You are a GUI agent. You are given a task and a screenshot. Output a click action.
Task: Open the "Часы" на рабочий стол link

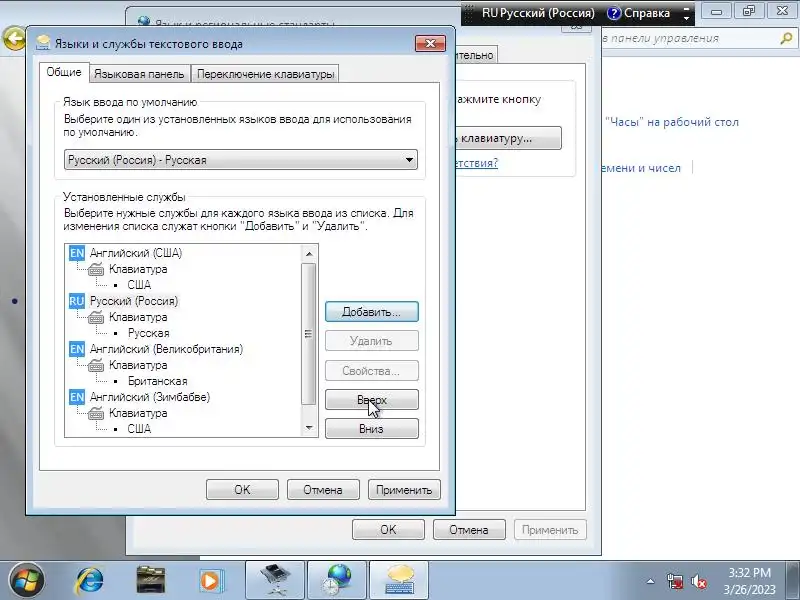(x=671, y=122)
